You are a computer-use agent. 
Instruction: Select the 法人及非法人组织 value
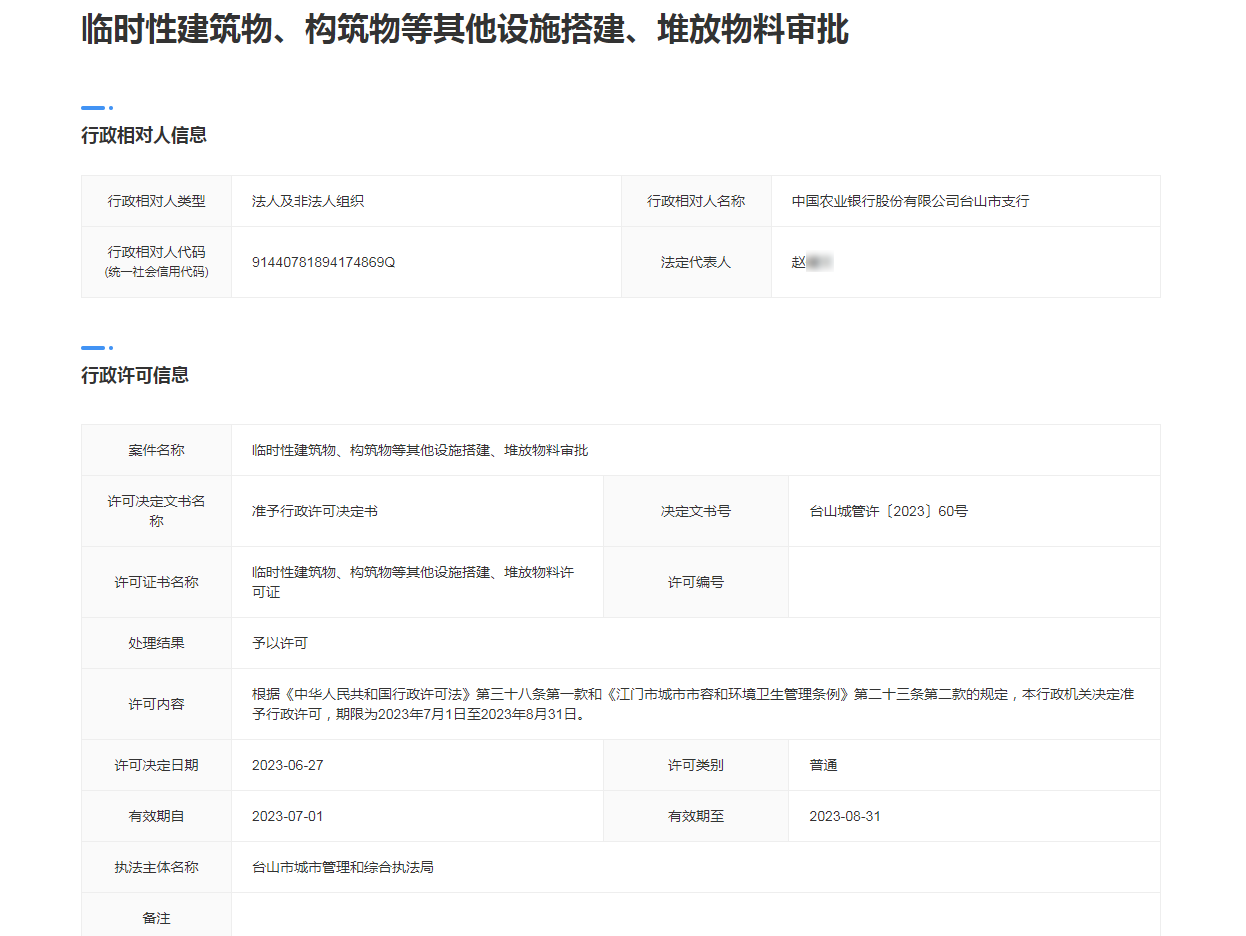tap(308, 201)
